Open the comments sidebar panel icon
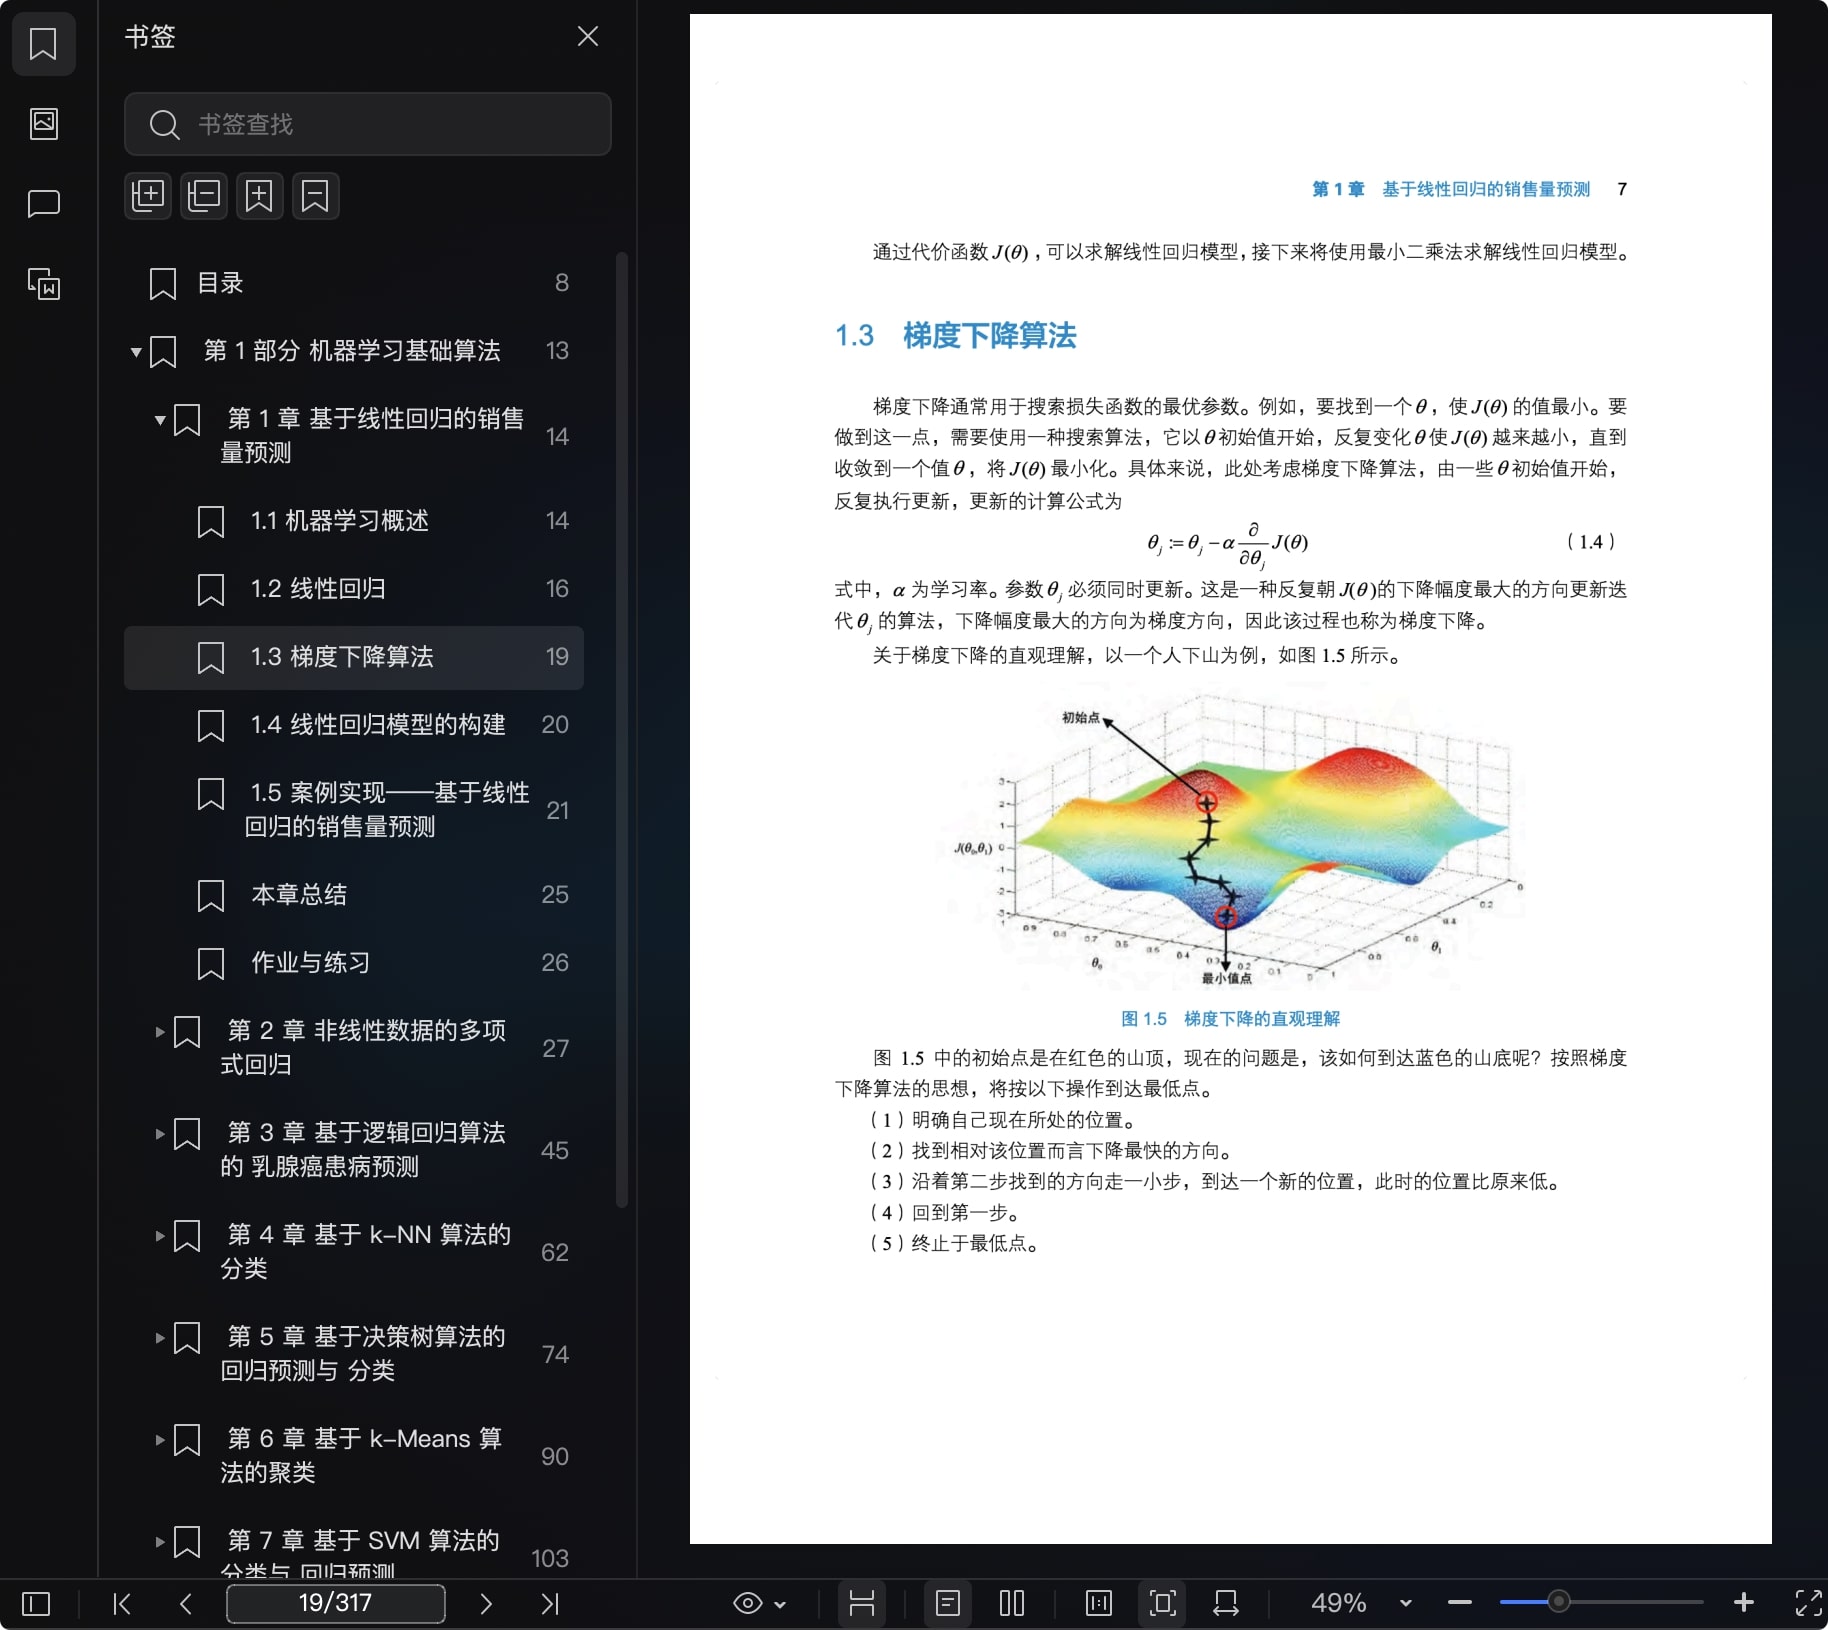The image size is (1828, 1630). [x=43, y=204]
